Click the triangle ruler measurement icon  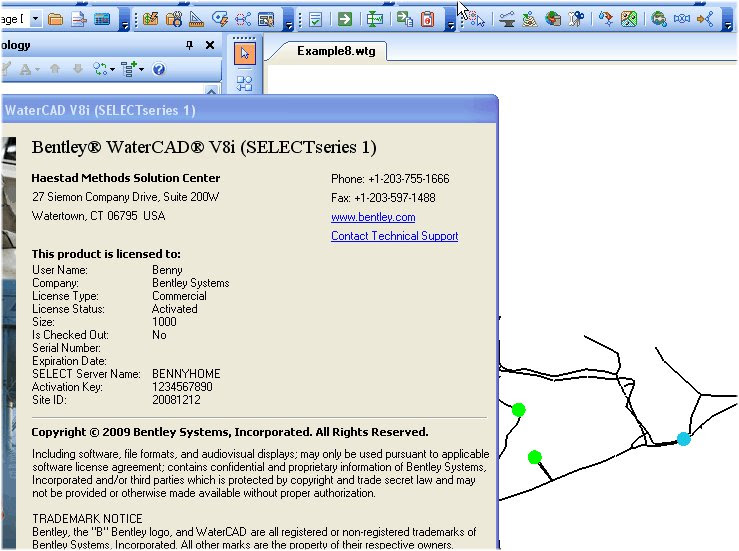click(x=197, y=19)
